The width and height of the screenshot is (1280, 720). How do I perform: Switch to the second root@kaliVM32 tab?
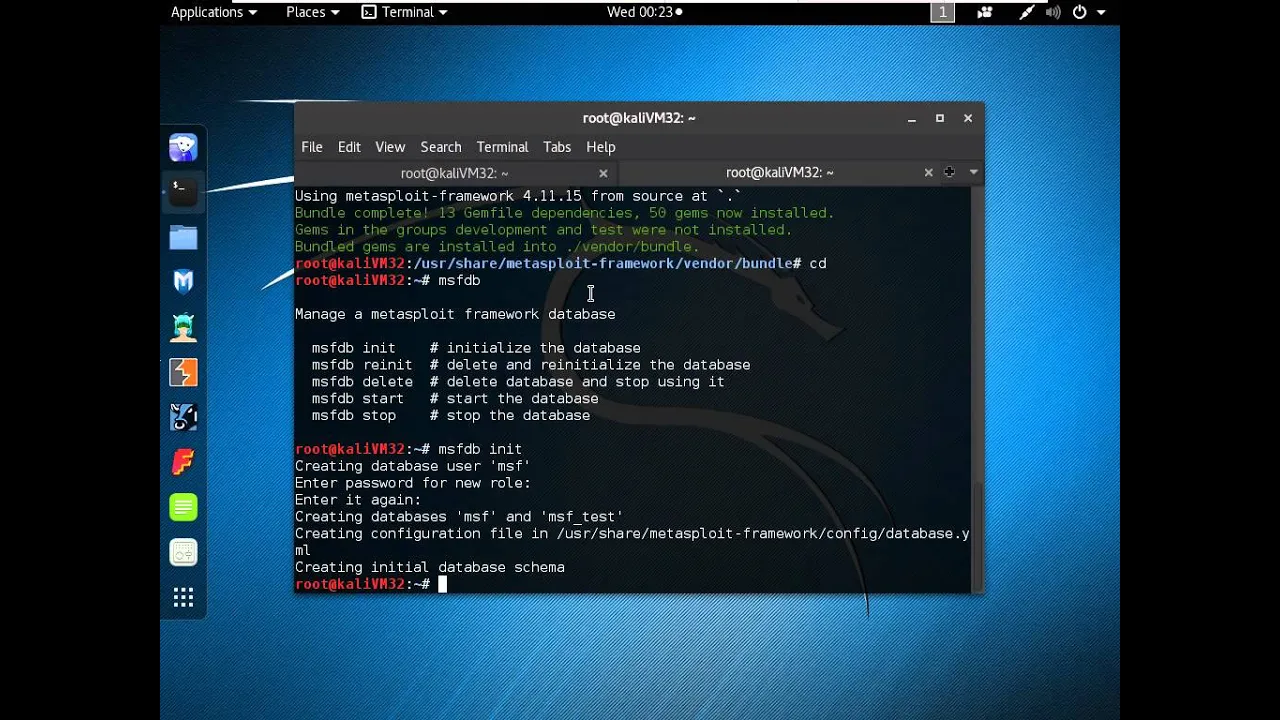779,173
